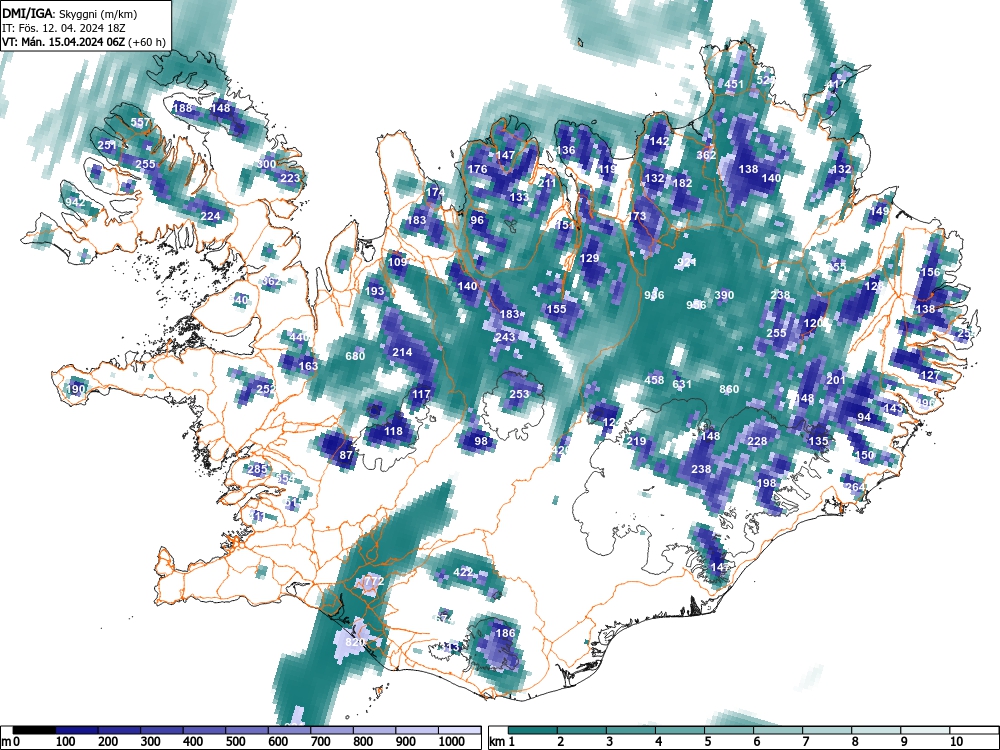Select the value '186' on the southern glacier
Viewport: 1000px width, 750px height.
pyautogui.click(x=505, y=633)
